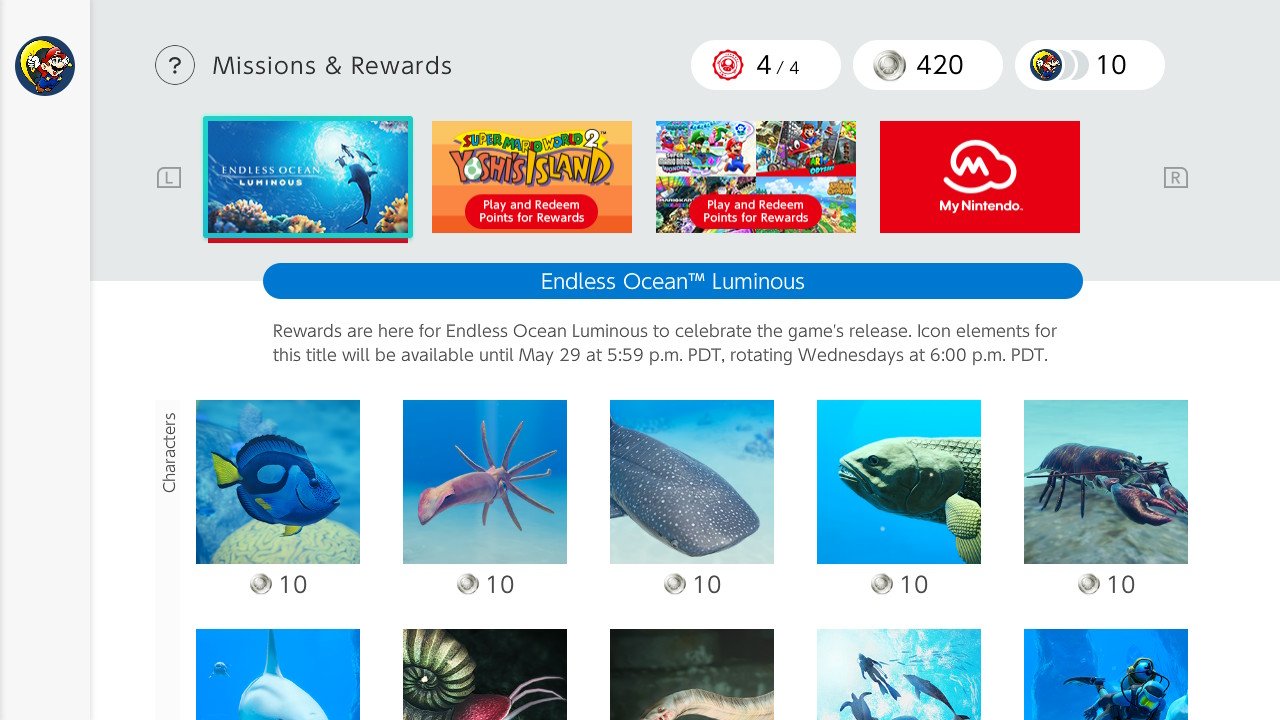Select the scuba diver icon
This screenshot has height=720, width=1280.
tap(1106, 674)
